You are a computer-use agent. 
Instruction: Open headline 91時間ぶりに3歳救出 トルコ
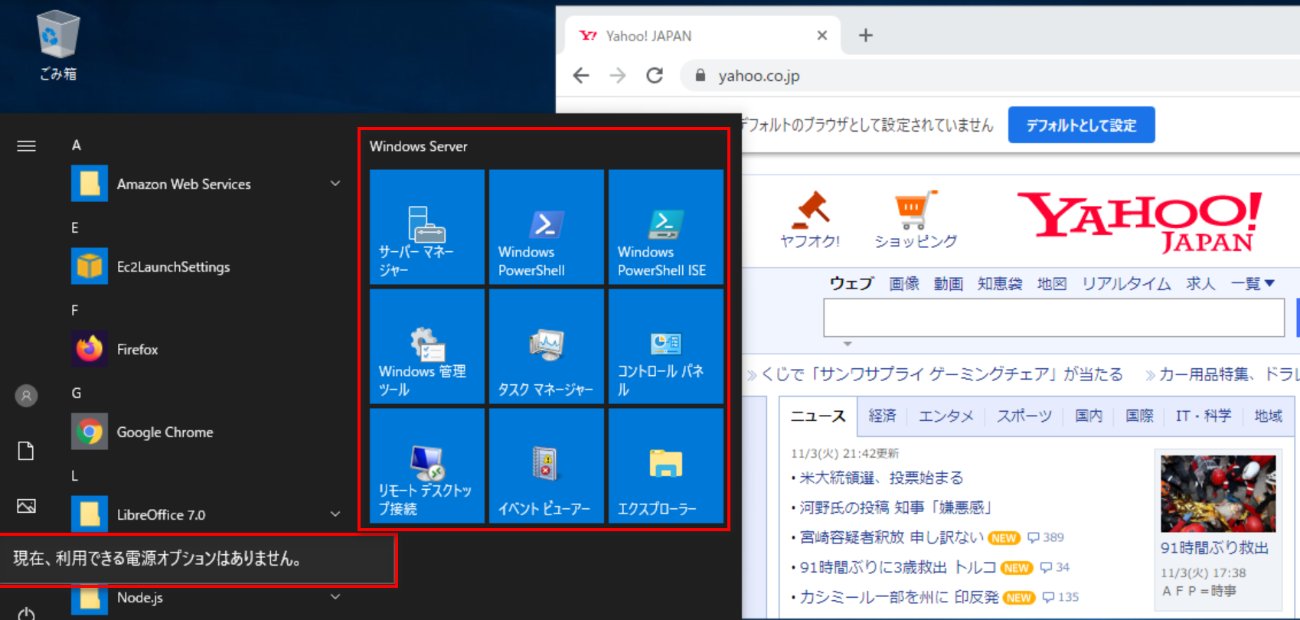(898, 568)
